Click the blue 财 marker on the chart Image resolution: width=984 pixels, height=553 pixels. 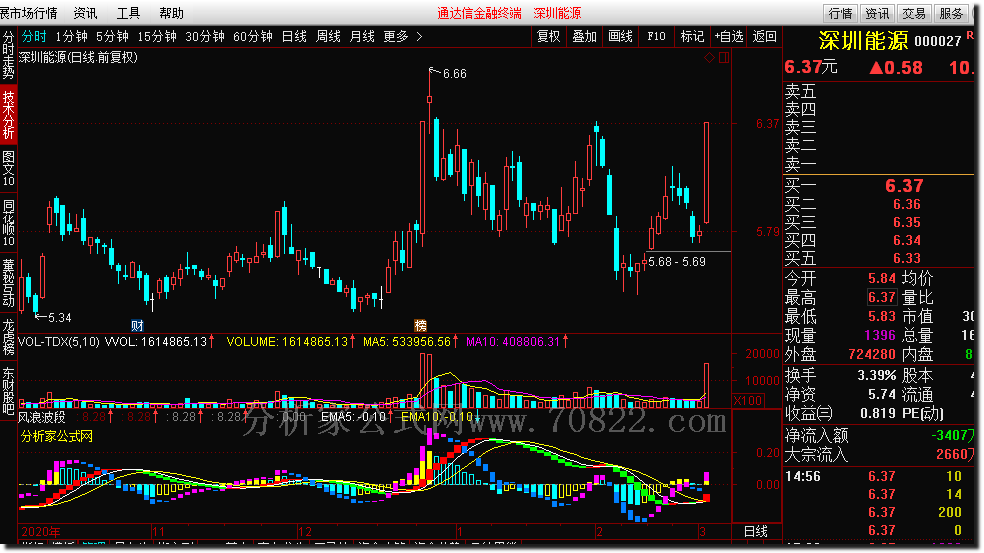tap(137, 325)
